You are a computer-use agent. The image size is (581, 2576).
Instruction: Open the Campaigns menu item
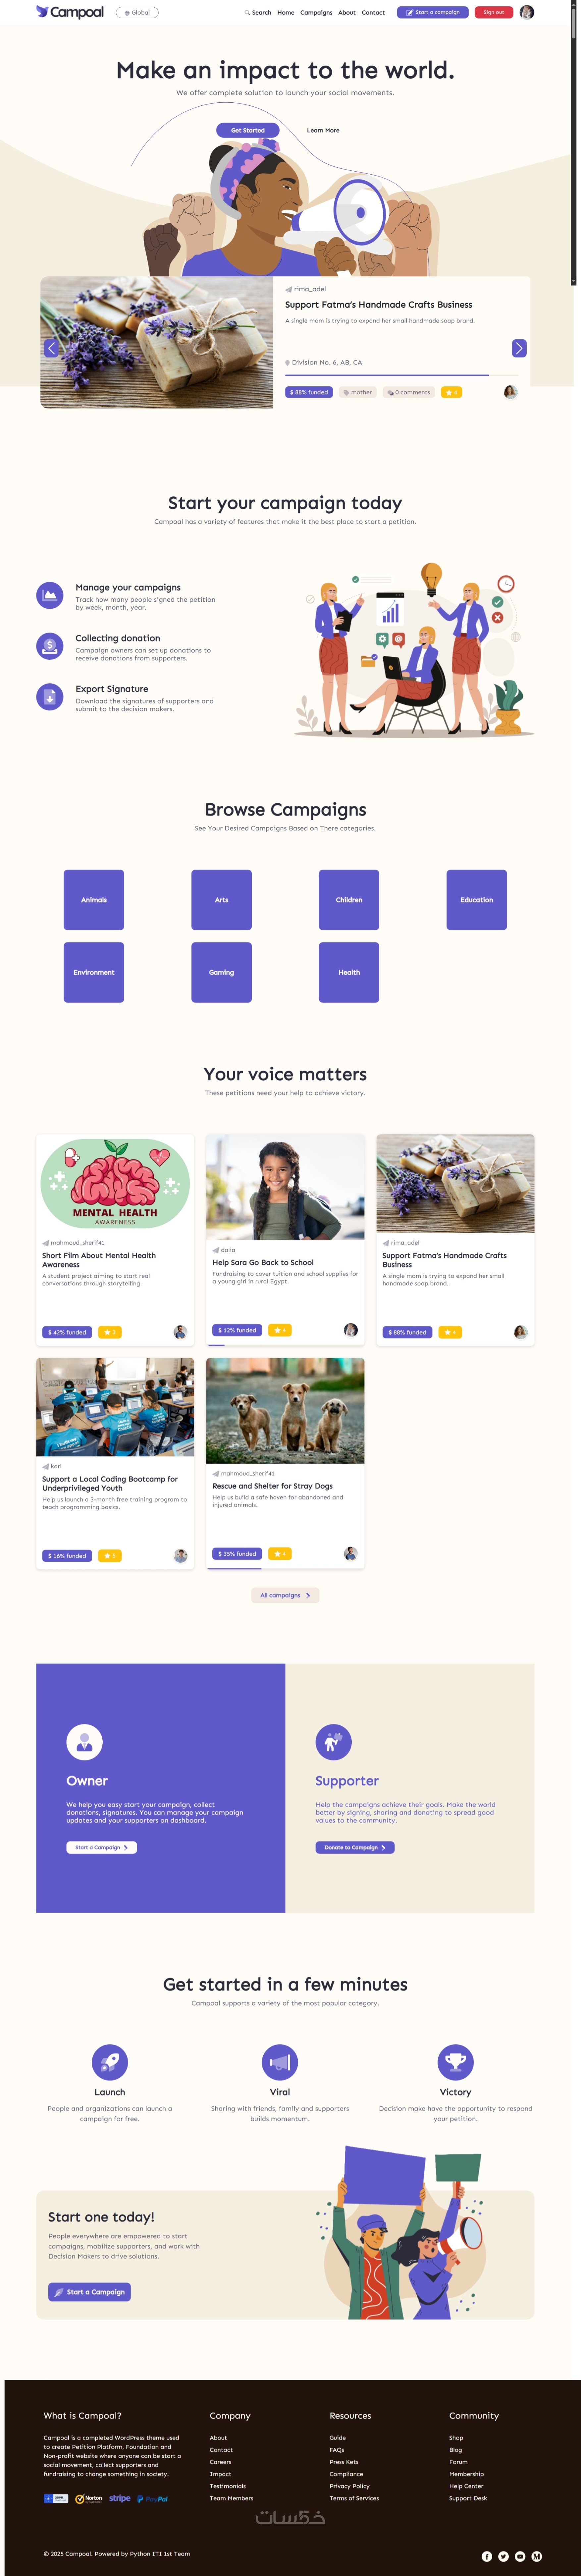point(316,13)
